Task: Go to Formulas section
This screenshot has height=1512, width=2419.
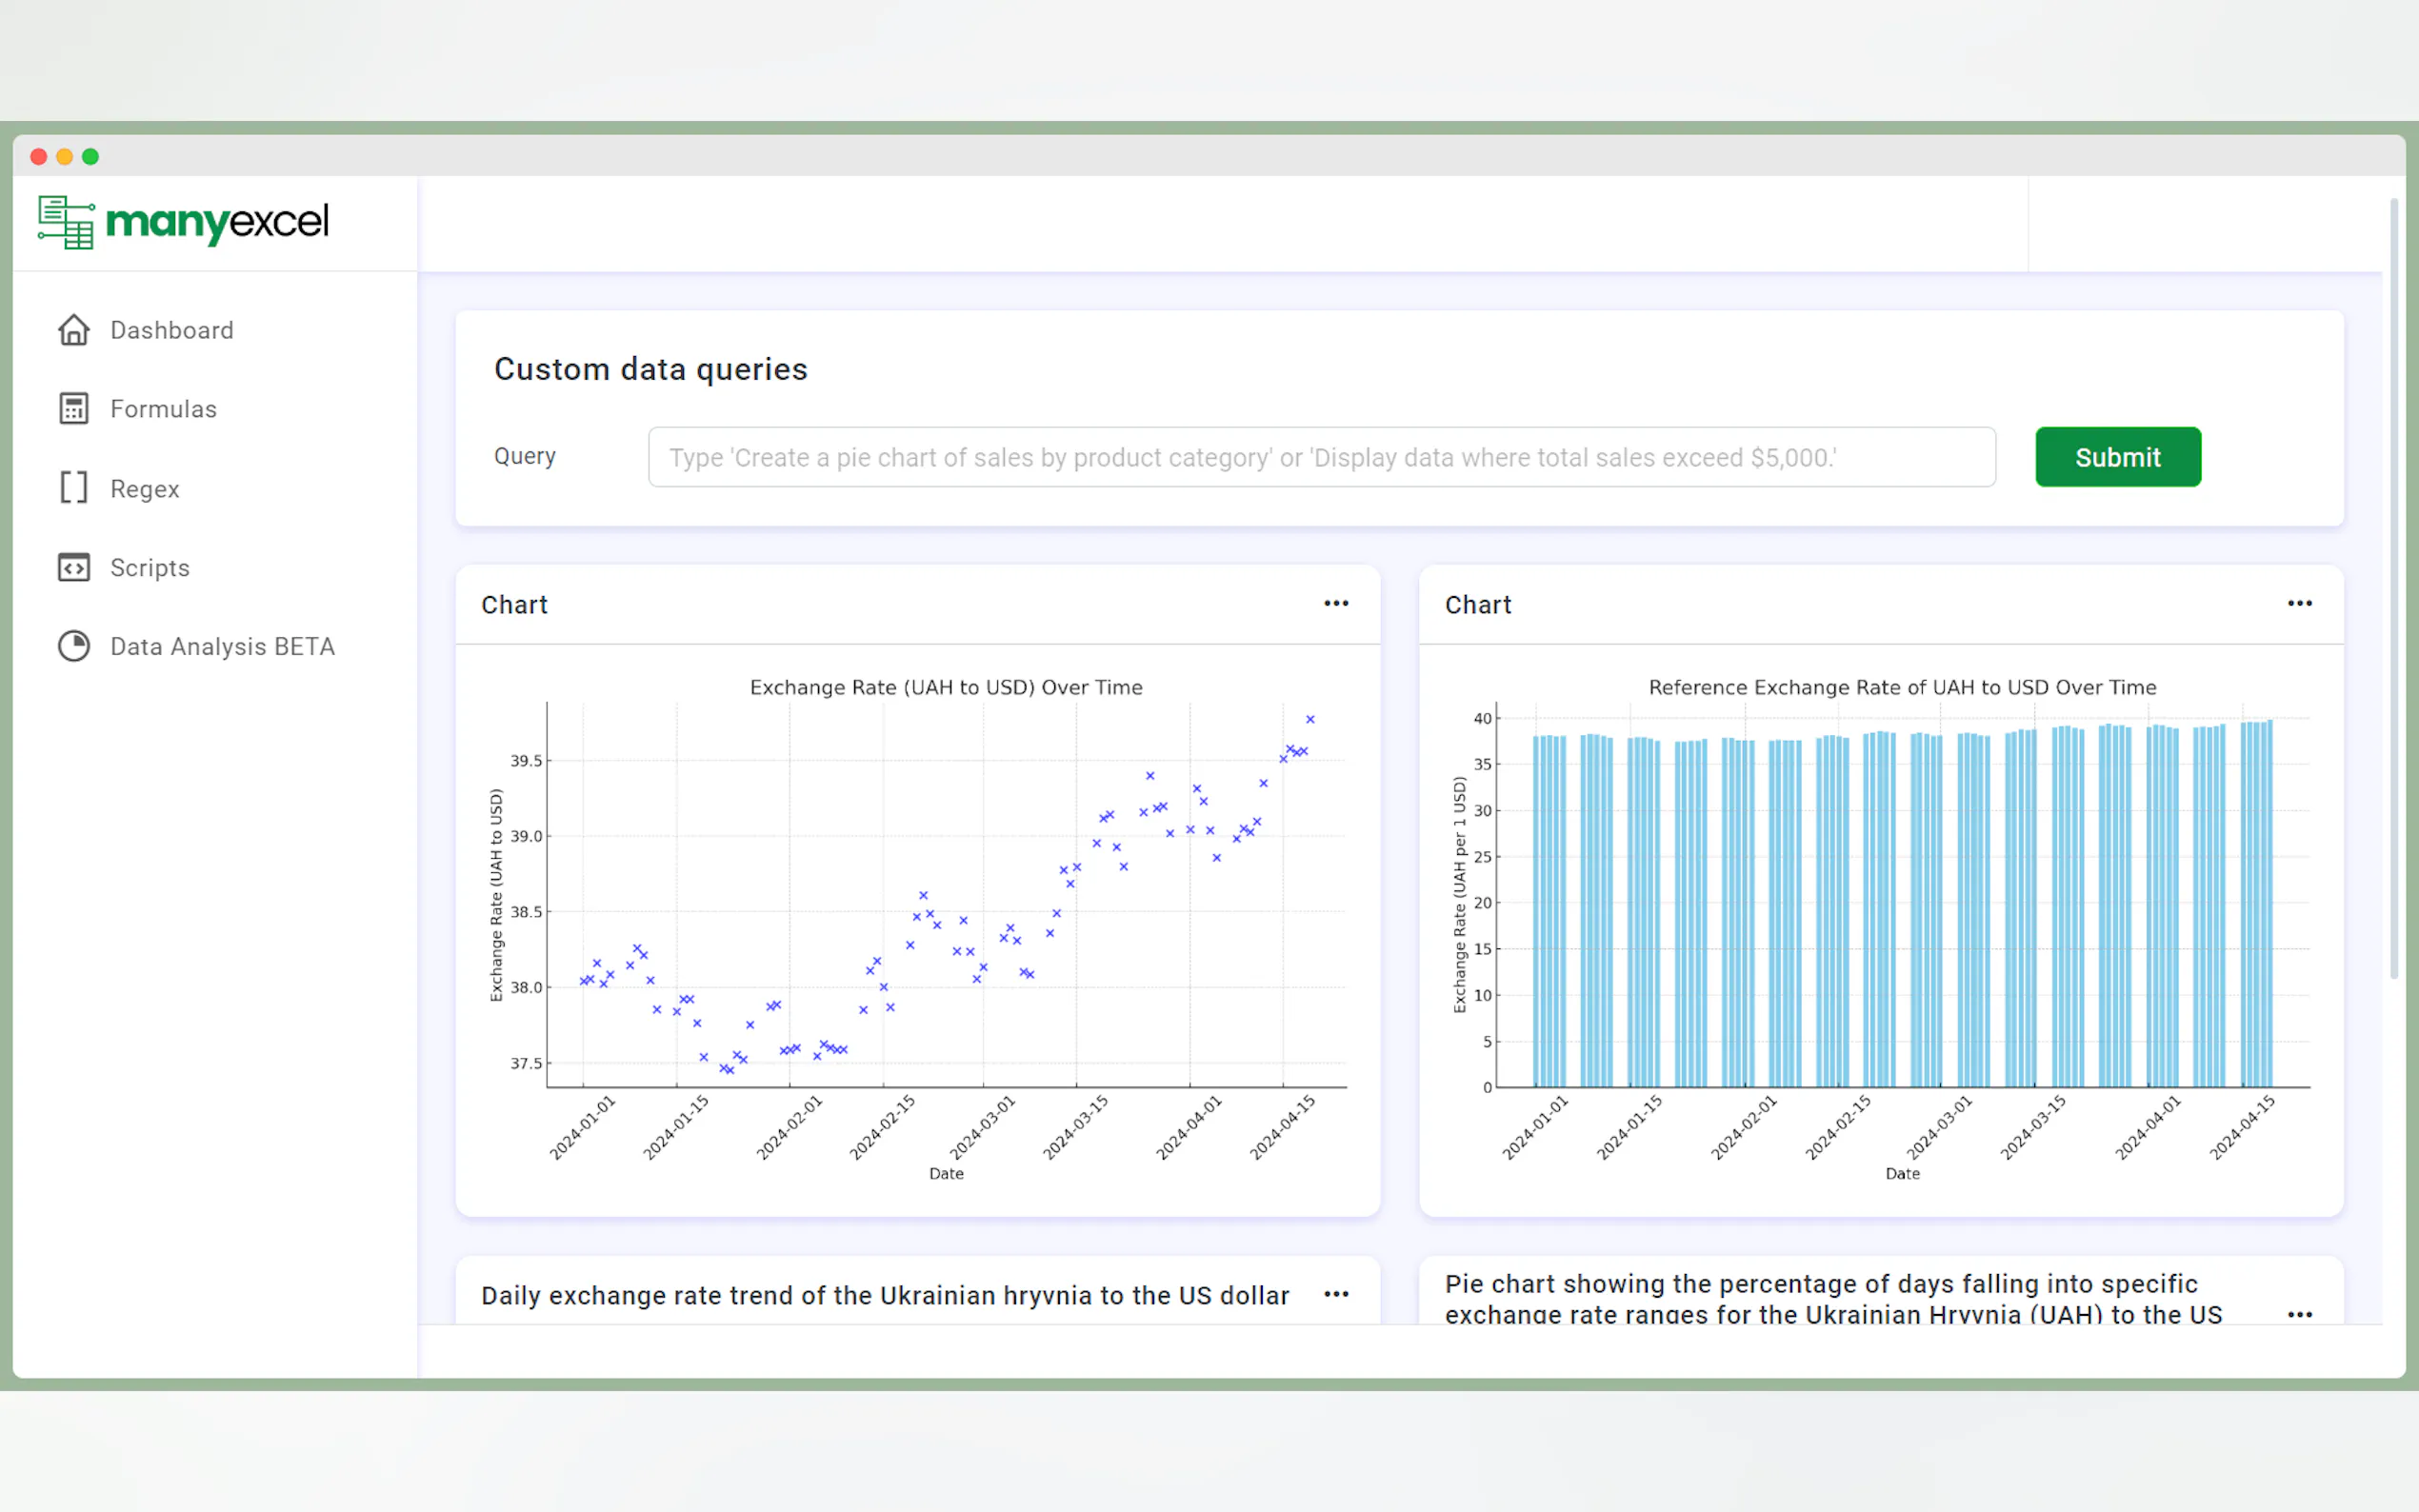Action: (163, 409)
